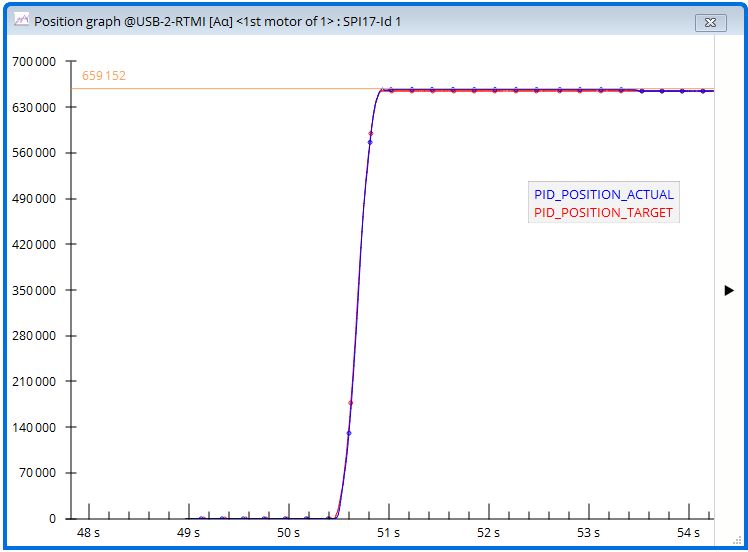The image size is (748, 552).
Task: Click the 53 s time axis label
Action: point(589,532)
